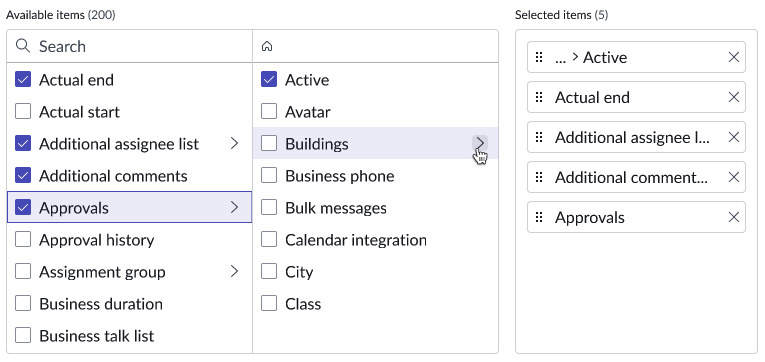Check the Business phone checkbox

coord(269,176)
